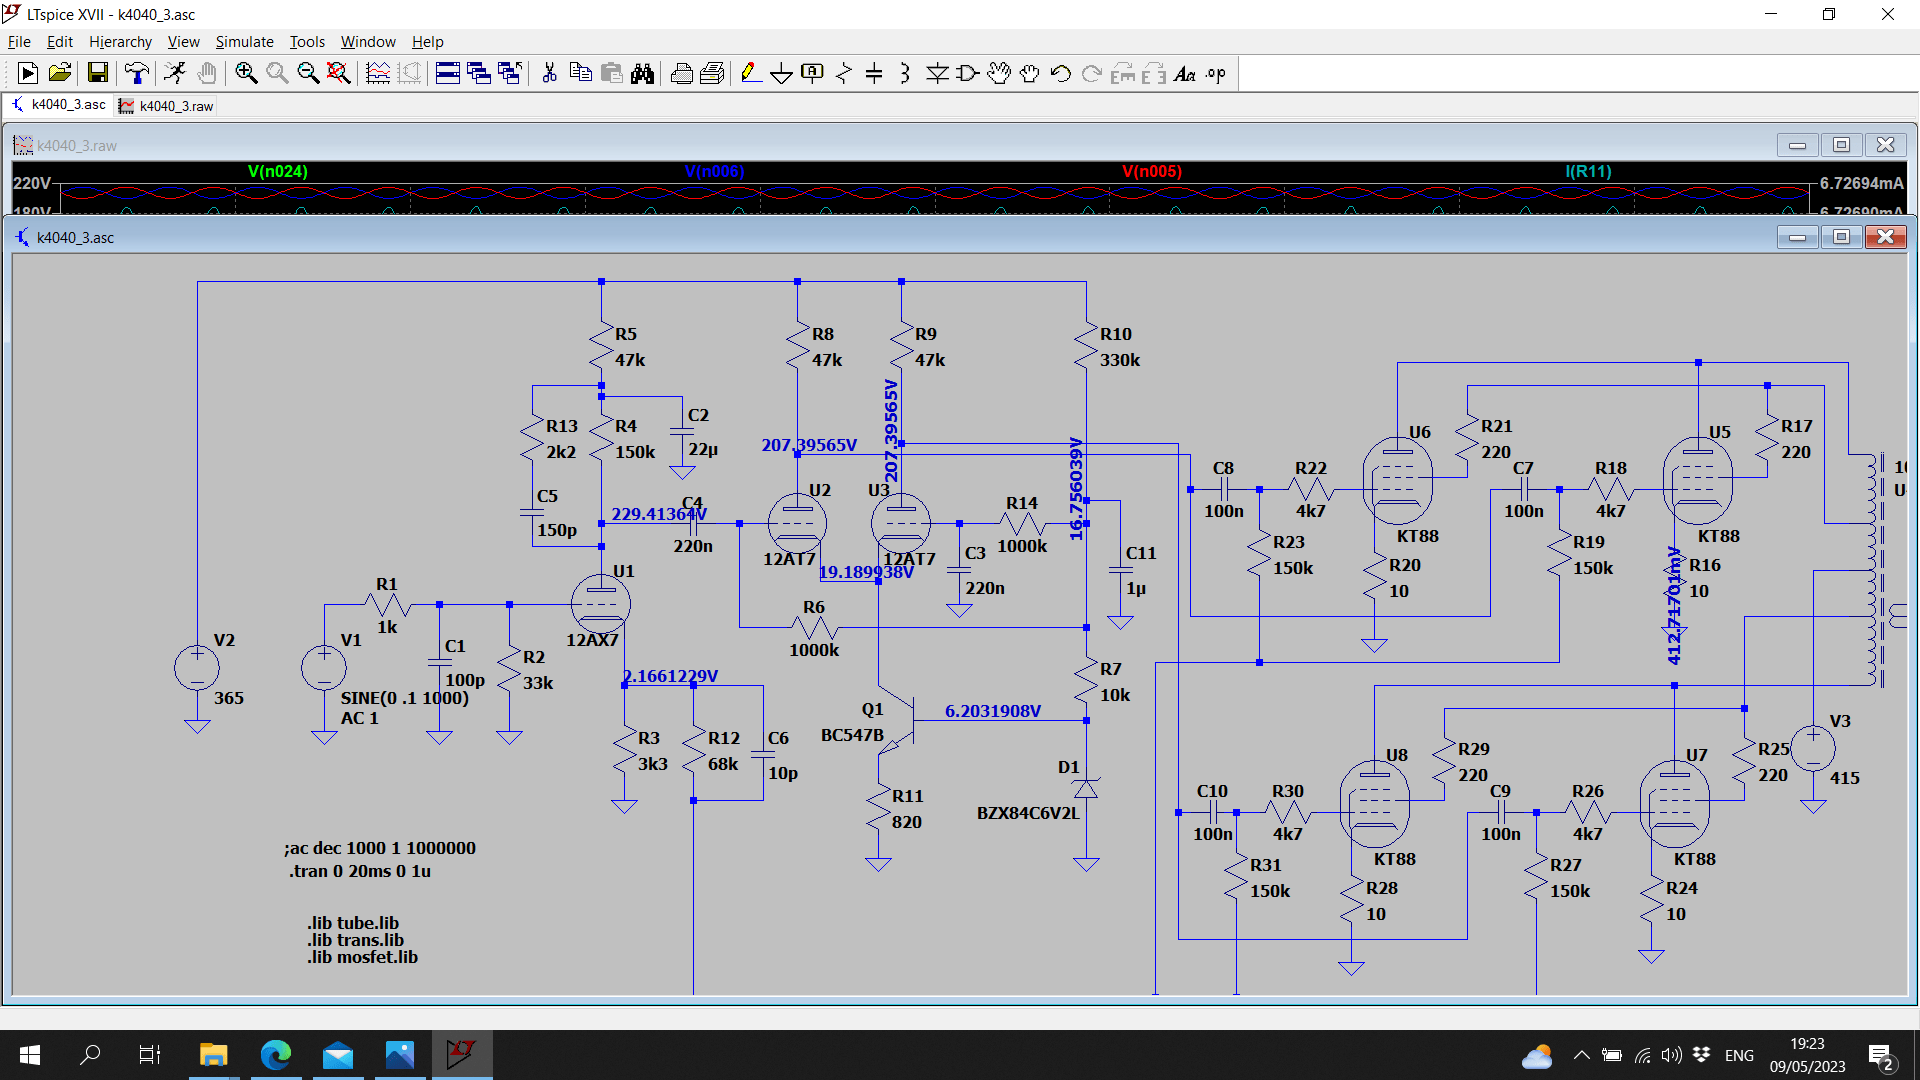This screenshot has height=1080, width=1920.
Task: Select the Text Aa tool
Action: coord(1185,73)
